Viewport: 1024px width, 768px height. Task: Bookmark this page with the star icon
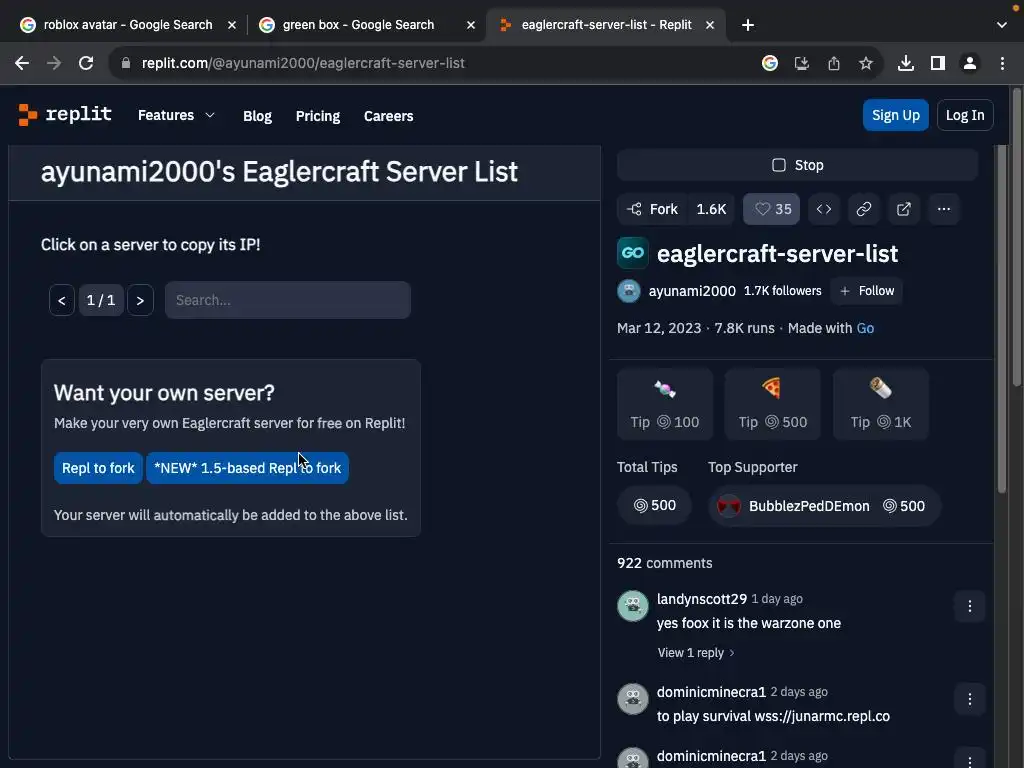coord(865,63)
